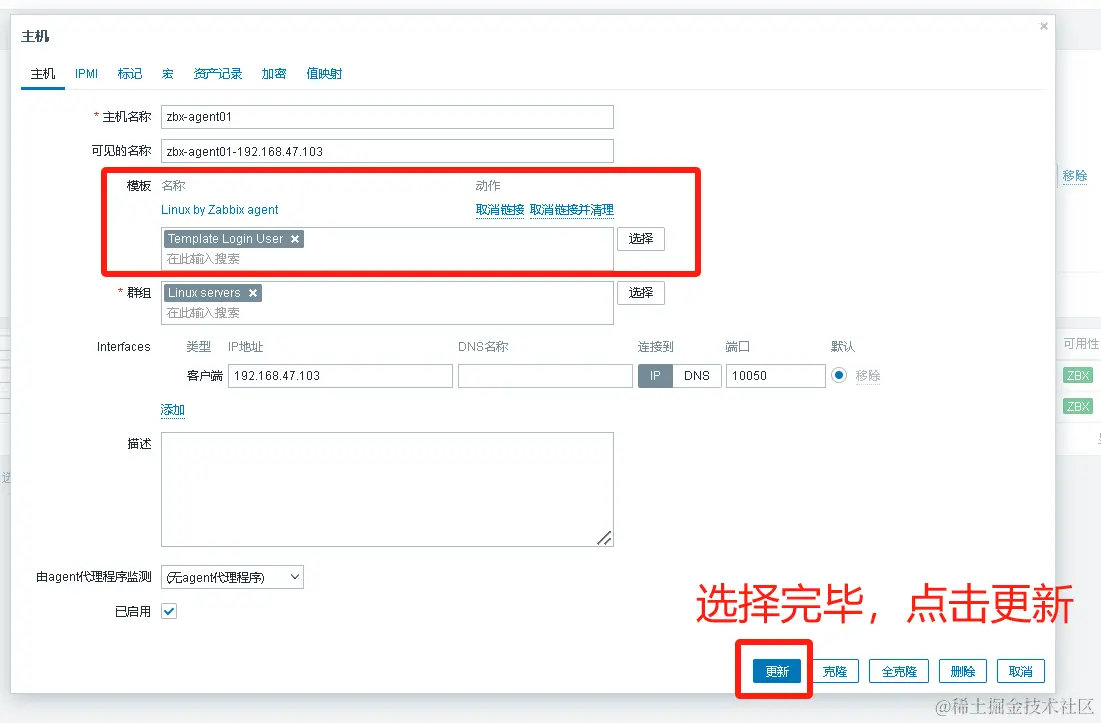Click the 取消链接 unlink link

coord(500,210)
